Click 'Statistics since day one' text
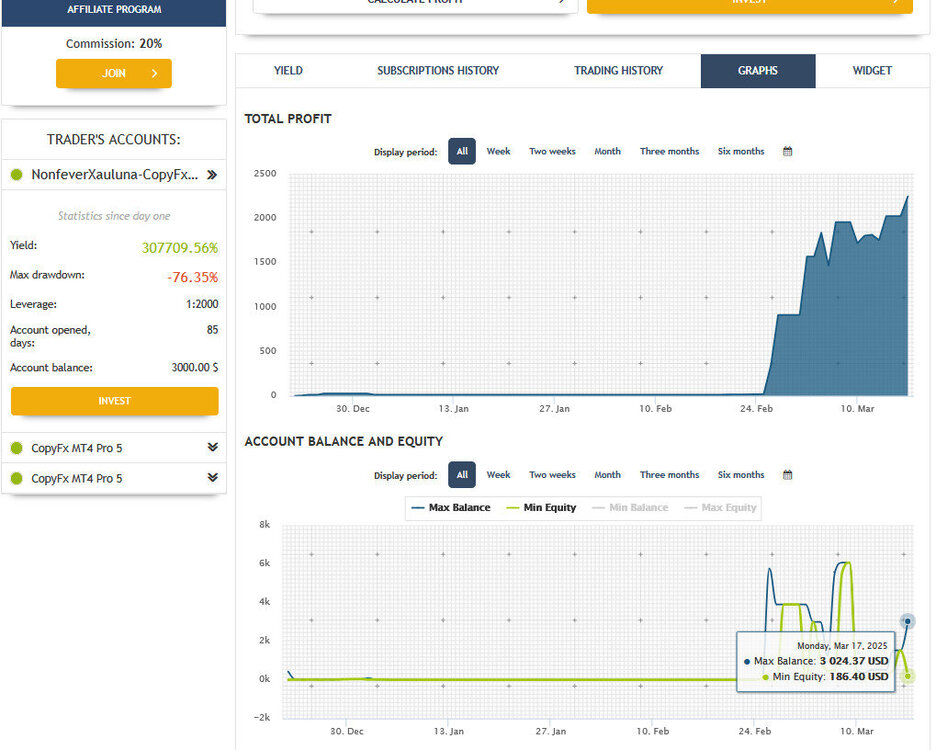Viewport: 936px width, 750px height. [114, 216]
